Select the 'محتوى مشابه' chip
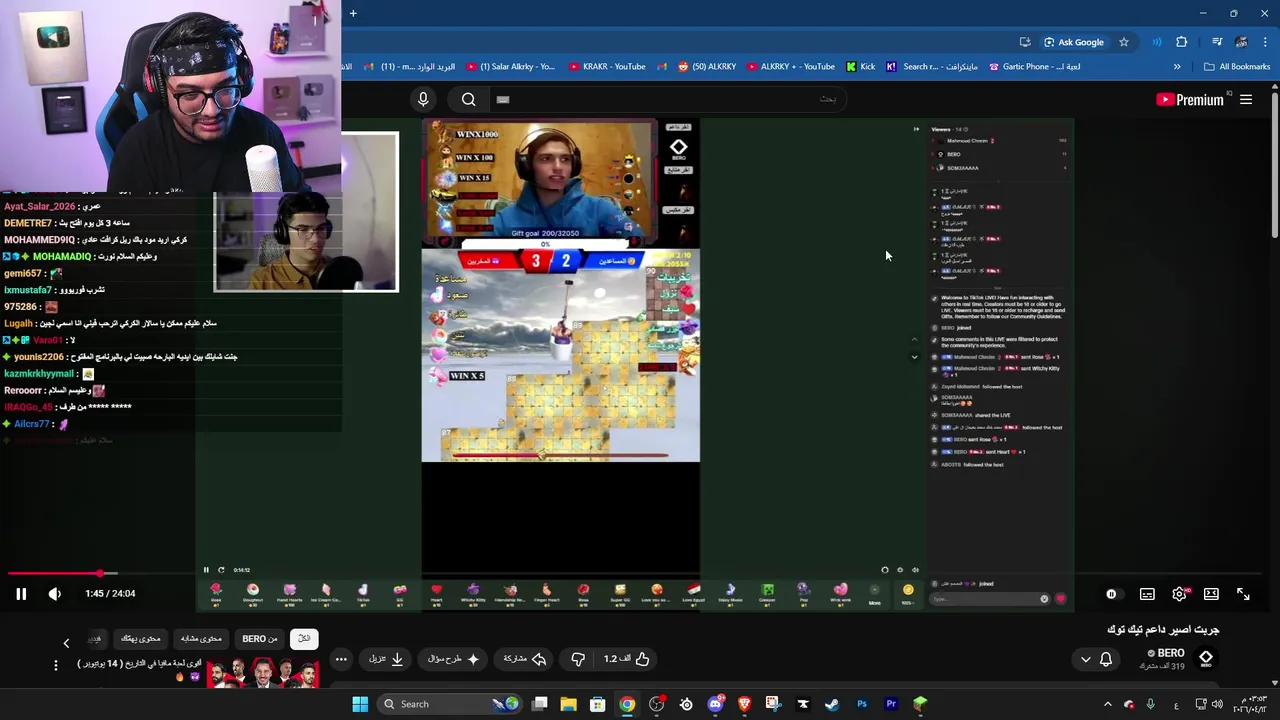1280x720 pixels. 201,639
